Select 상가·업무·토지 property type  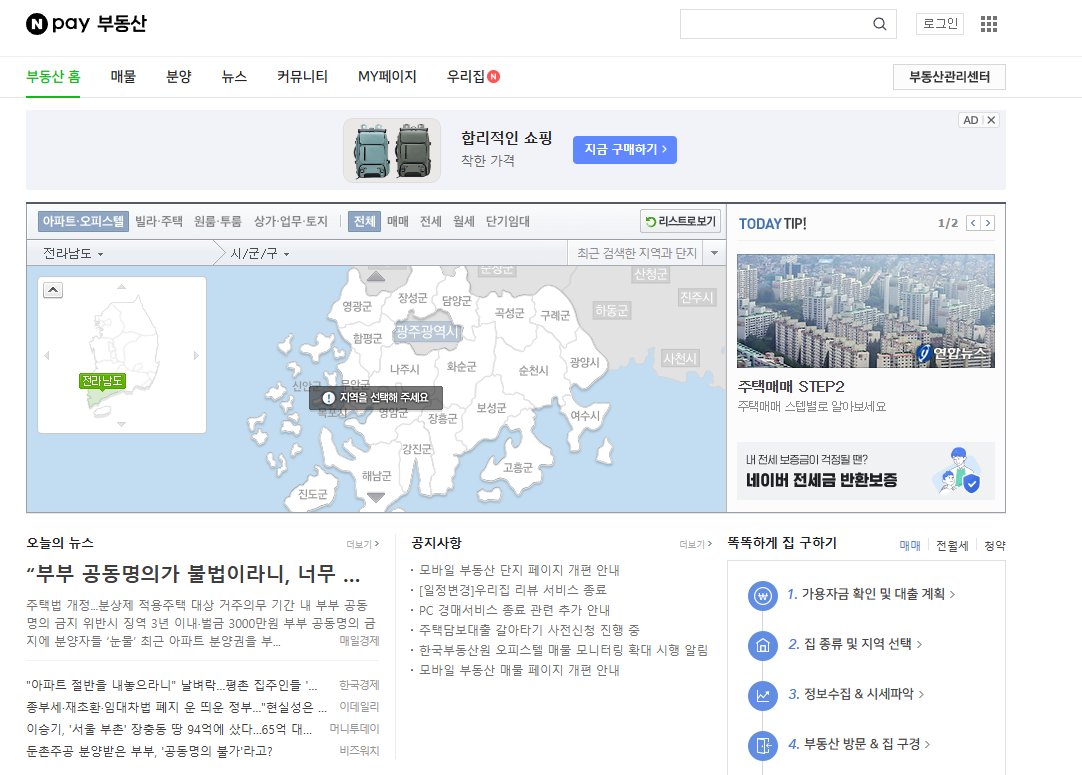click(291, 222)
